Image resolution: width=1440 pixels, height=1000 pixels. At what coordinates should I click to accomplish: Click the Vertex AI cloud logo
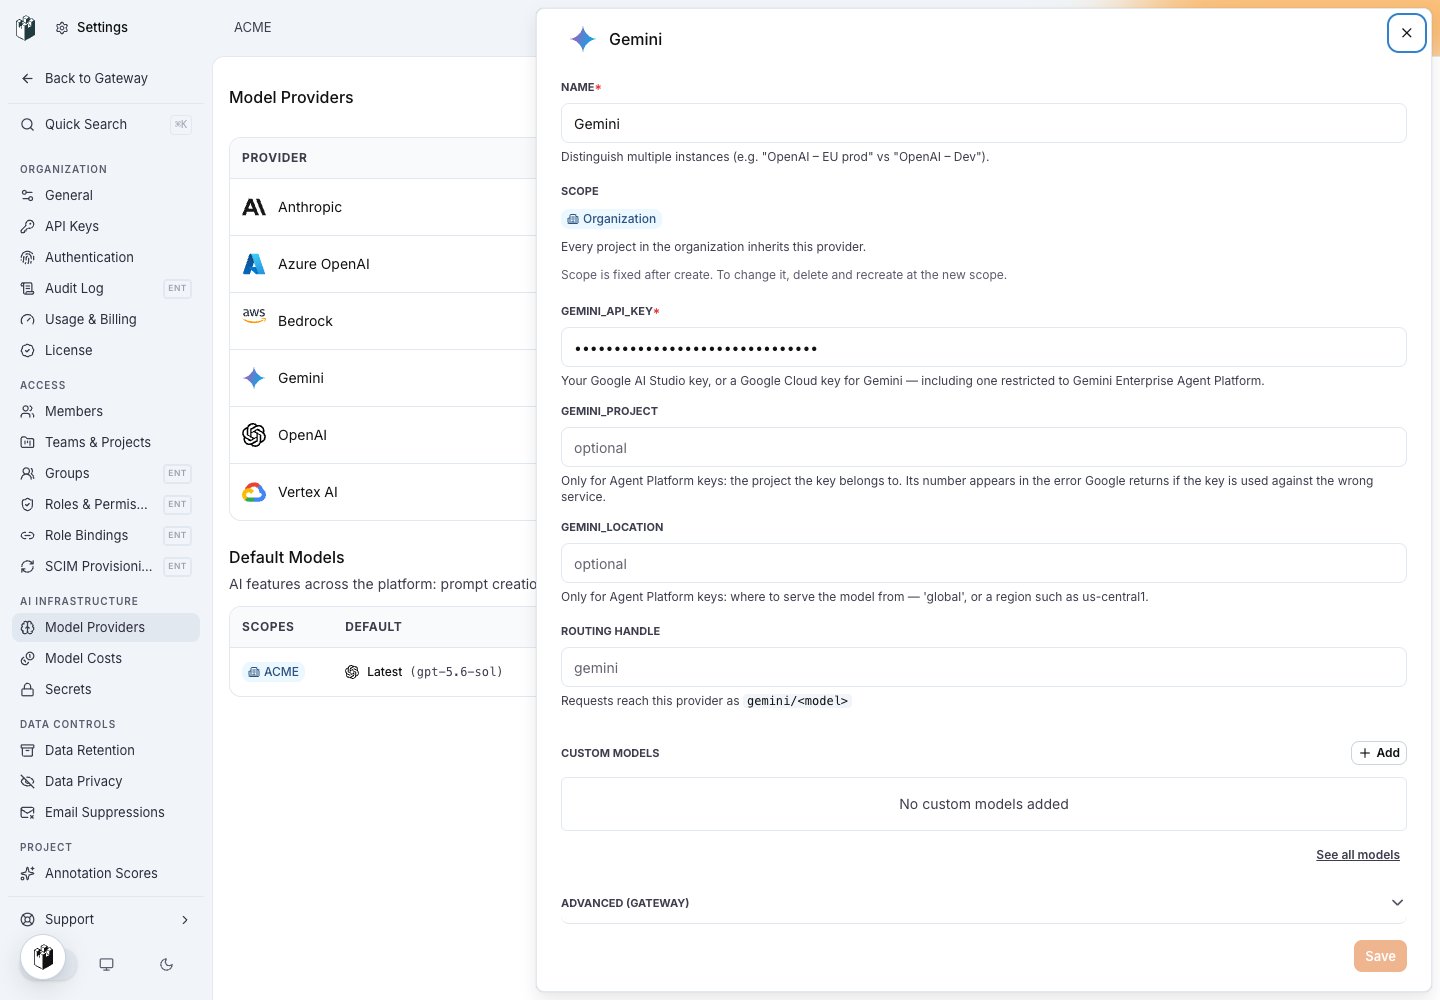[254, 492]
